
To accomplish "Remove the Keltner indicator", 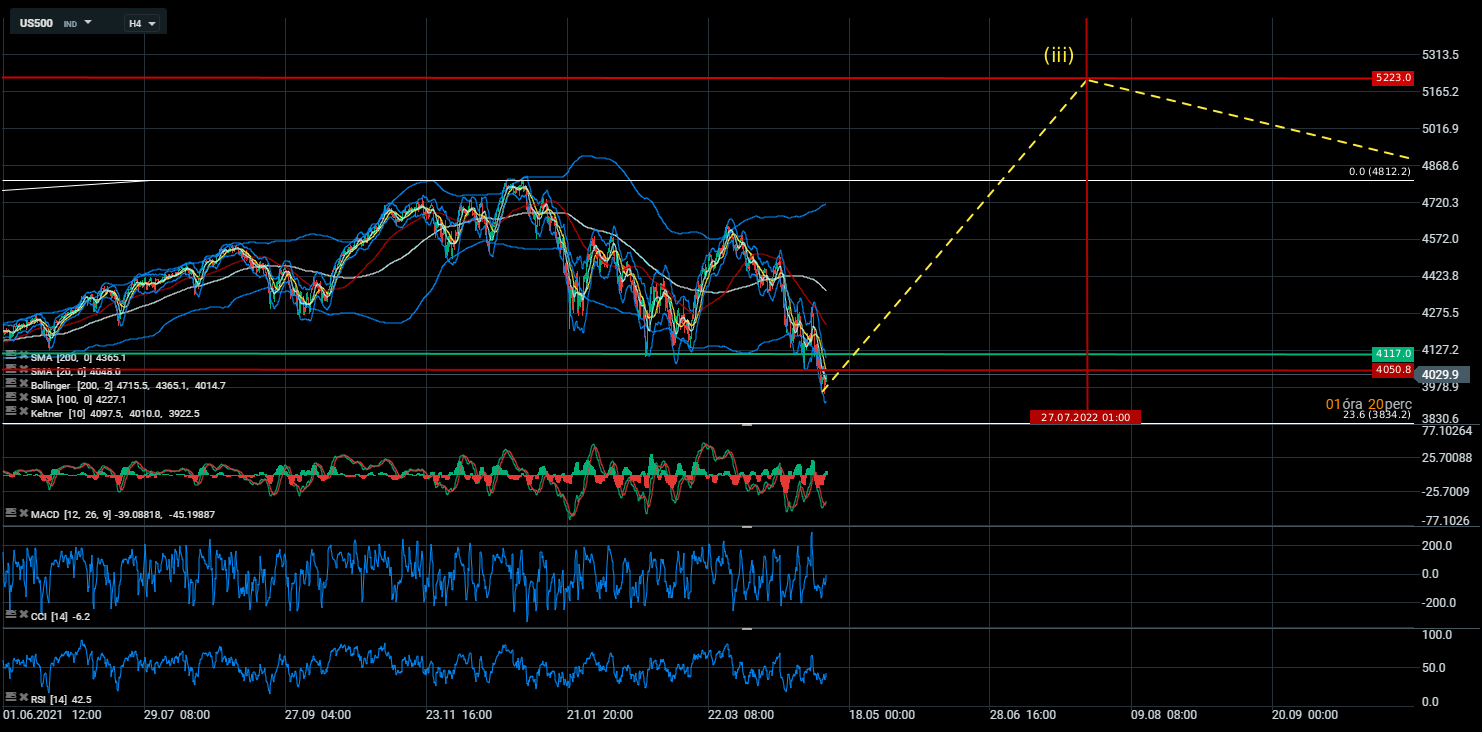I will (24, 411).
